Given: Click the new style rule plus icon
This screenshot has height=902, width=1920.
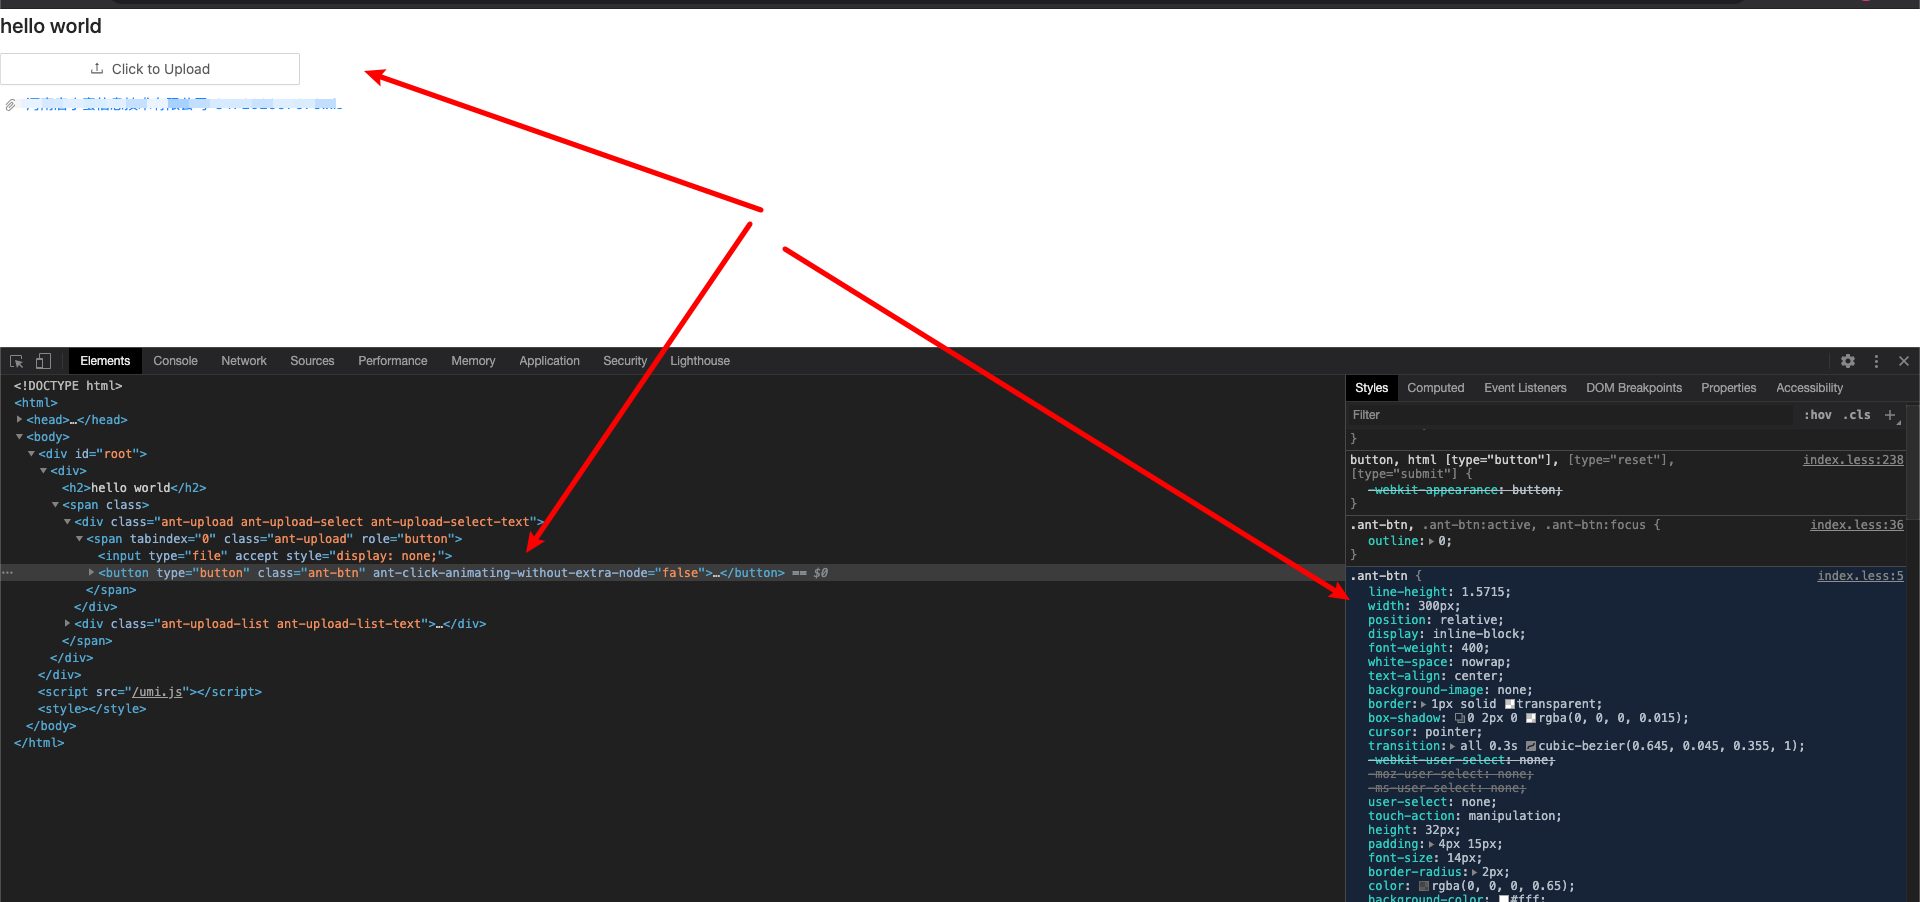Looking at the screenshot, I should 1889,415.
